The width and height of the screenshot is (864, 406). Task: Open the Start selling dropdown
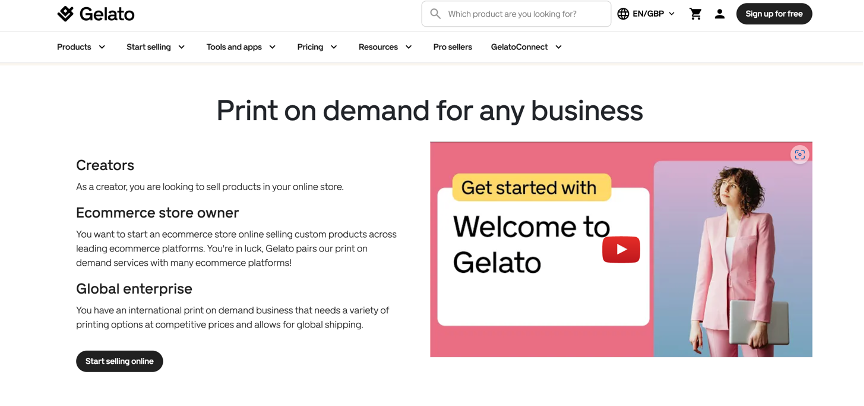coord(155,47)
